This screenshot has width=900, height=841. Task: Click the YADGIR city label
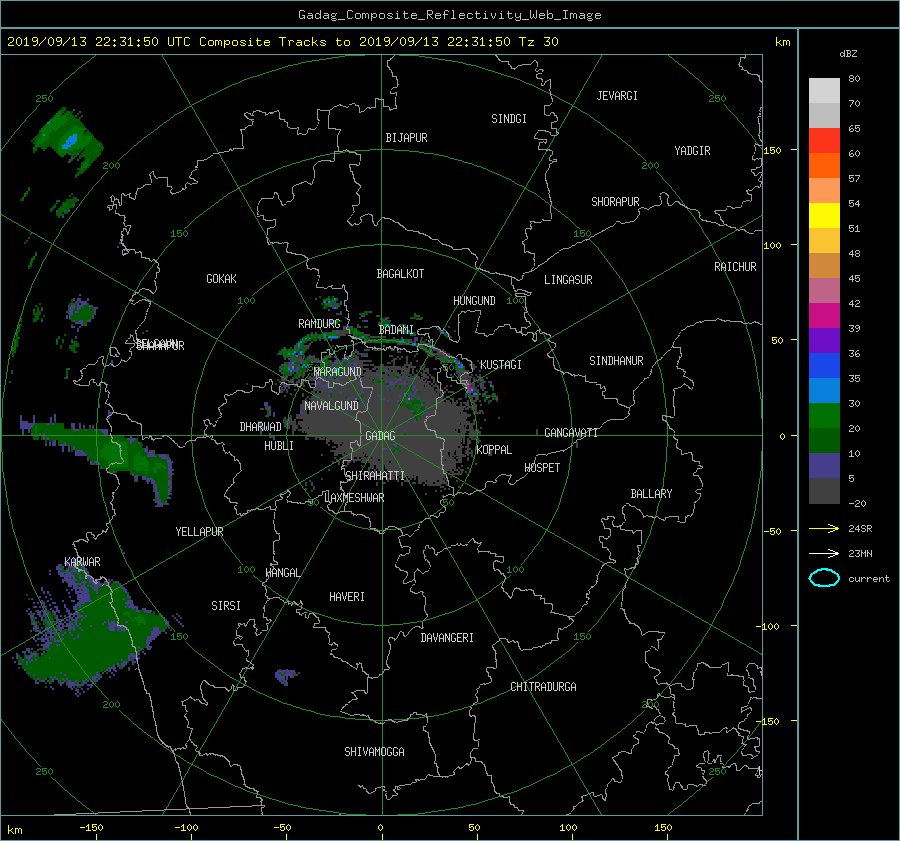click(x=692, y=151)
